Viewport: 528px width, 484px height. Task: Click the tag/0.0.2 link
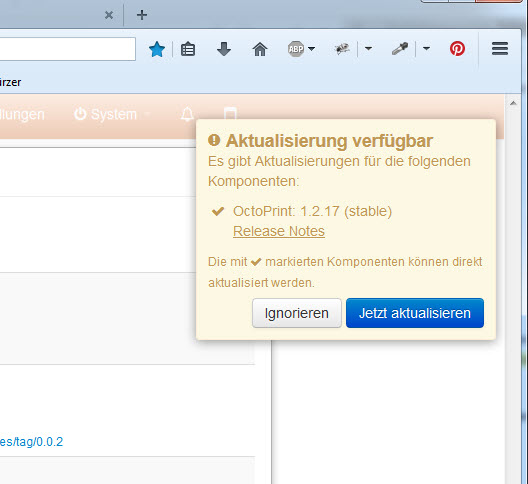31,442
